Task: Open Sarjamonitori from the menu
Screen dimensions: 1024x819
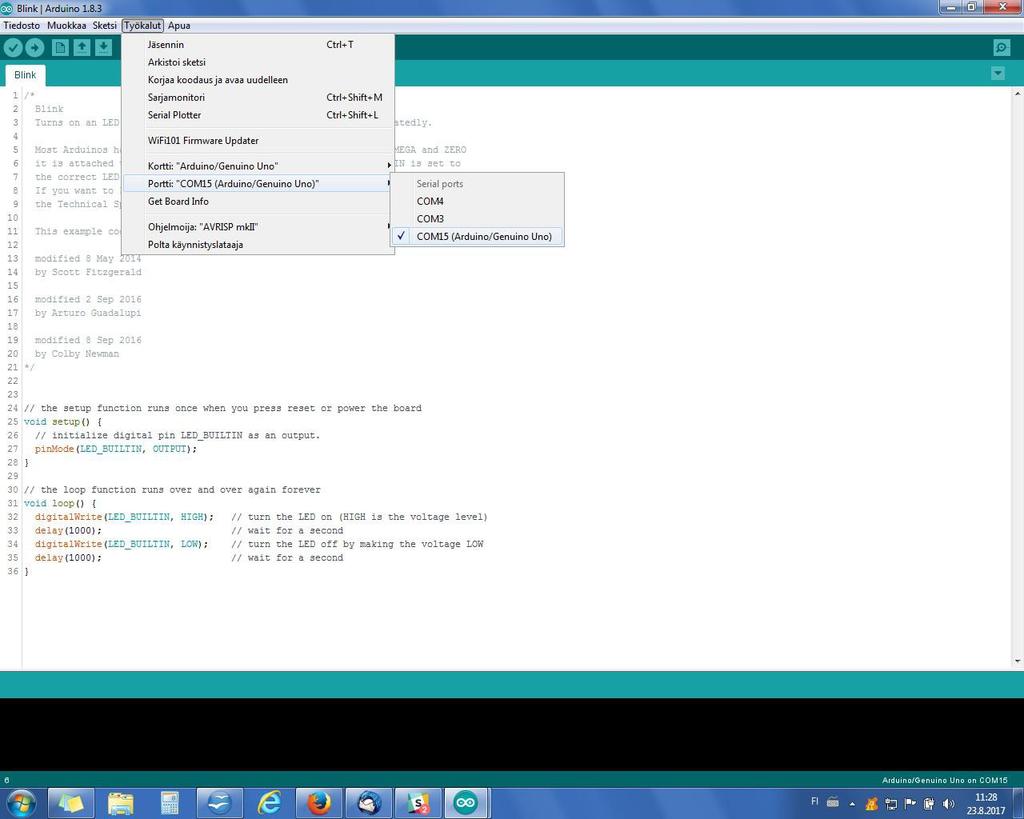Action: tap(258, 97)
